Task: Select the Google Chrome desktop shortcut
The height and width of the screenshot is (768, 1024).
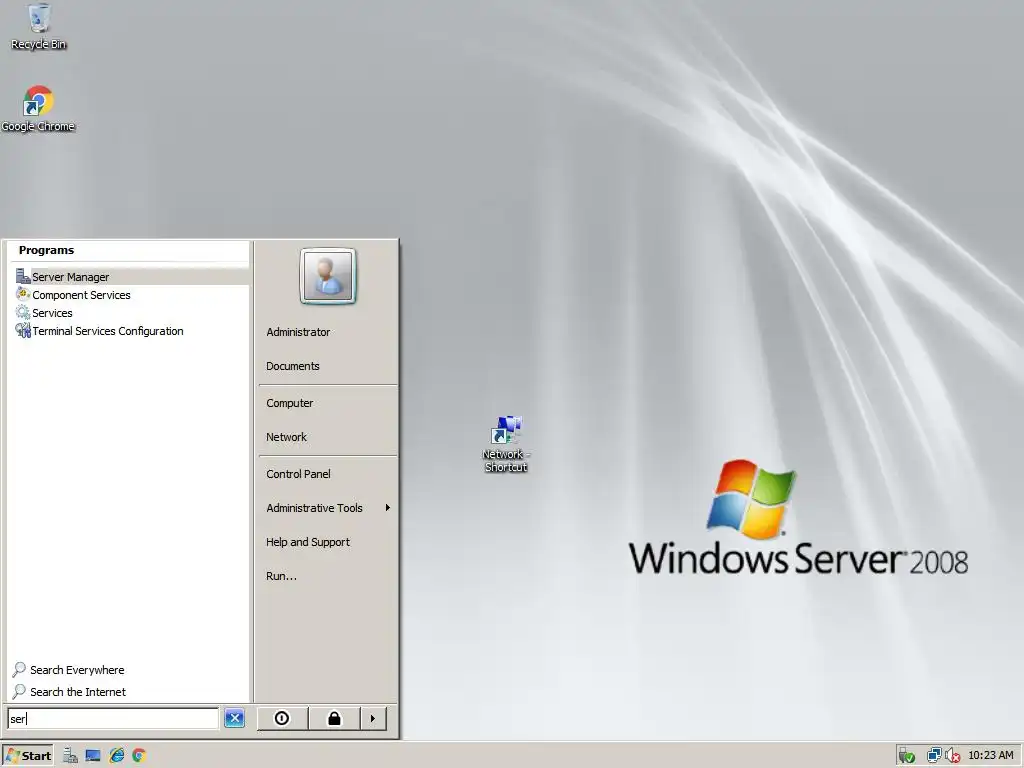Action: 38,108
